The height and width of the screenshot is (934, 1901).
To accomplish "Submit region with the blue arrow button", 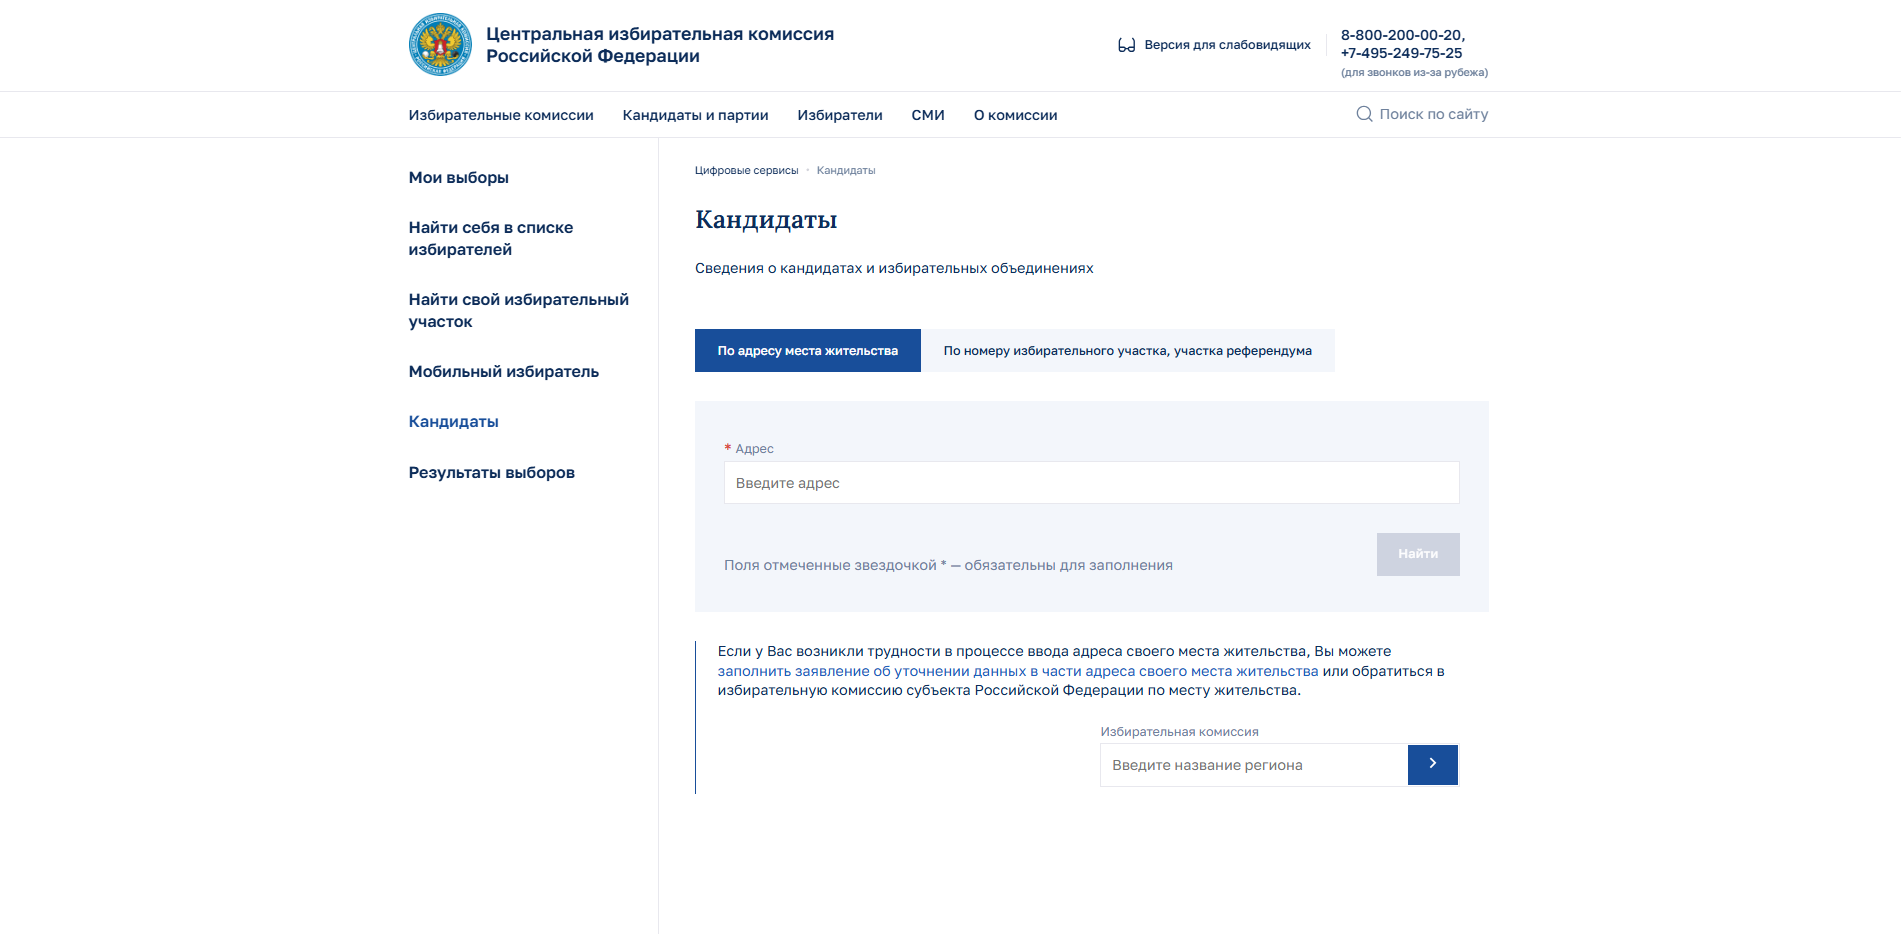I will (x=1432, y=765).
